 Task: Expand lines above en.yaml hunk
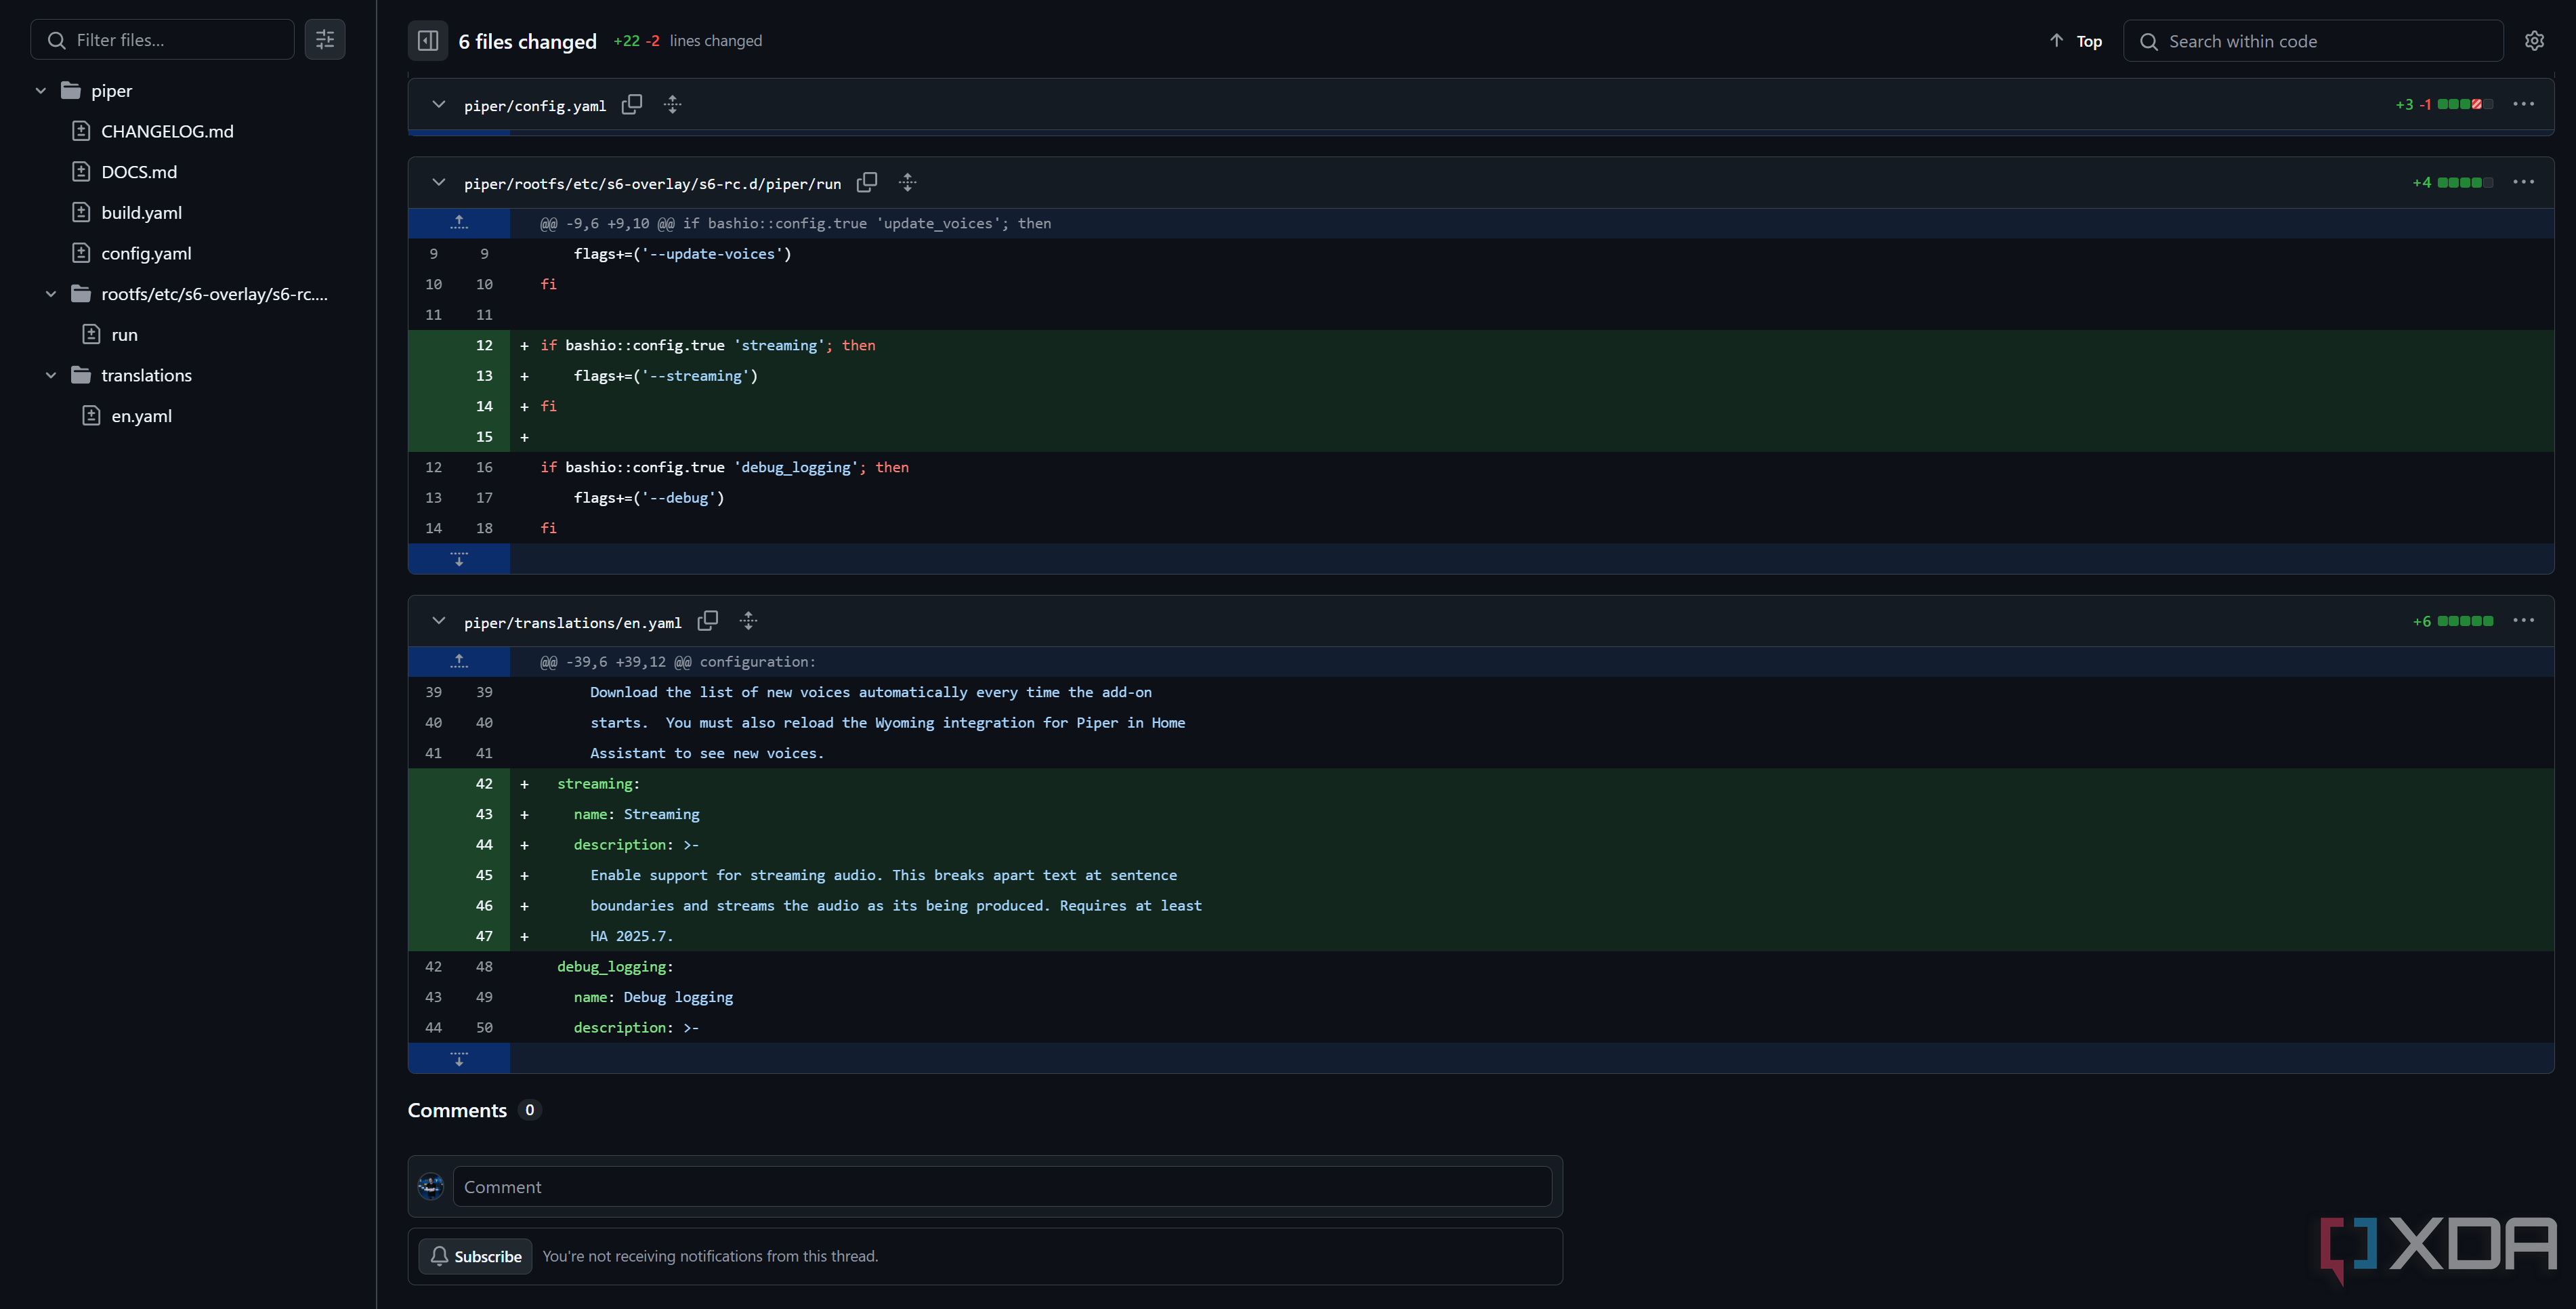pyautogui.click(x=459, y=662)
